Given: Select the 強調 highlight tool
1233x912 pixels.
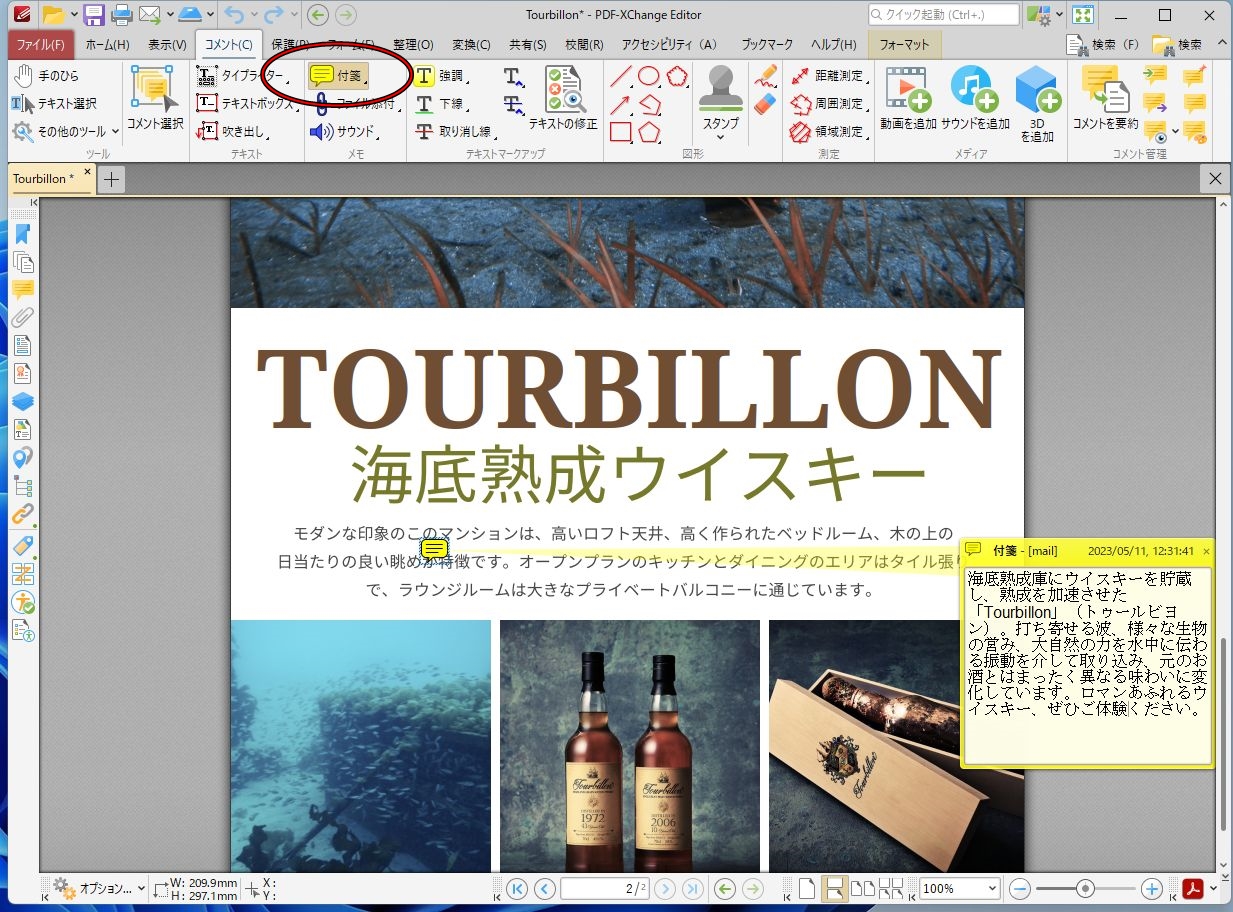Looking at the screenshot, I should (x=438, y=75).
